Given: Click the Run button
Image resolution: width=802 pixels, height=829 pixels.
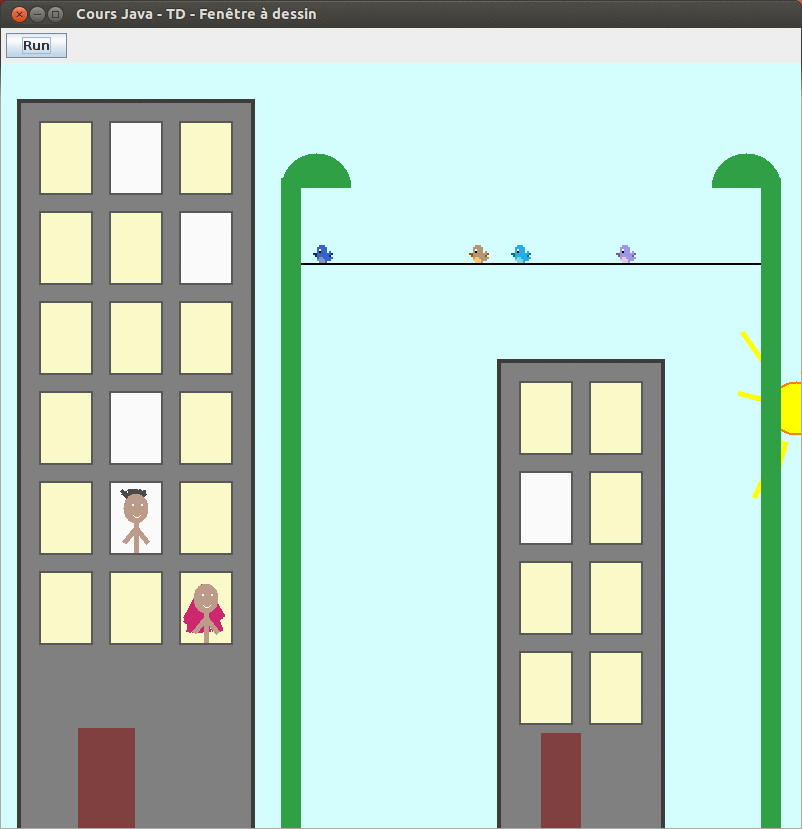Looking at the screenshot, I should (x=36, y=45).
